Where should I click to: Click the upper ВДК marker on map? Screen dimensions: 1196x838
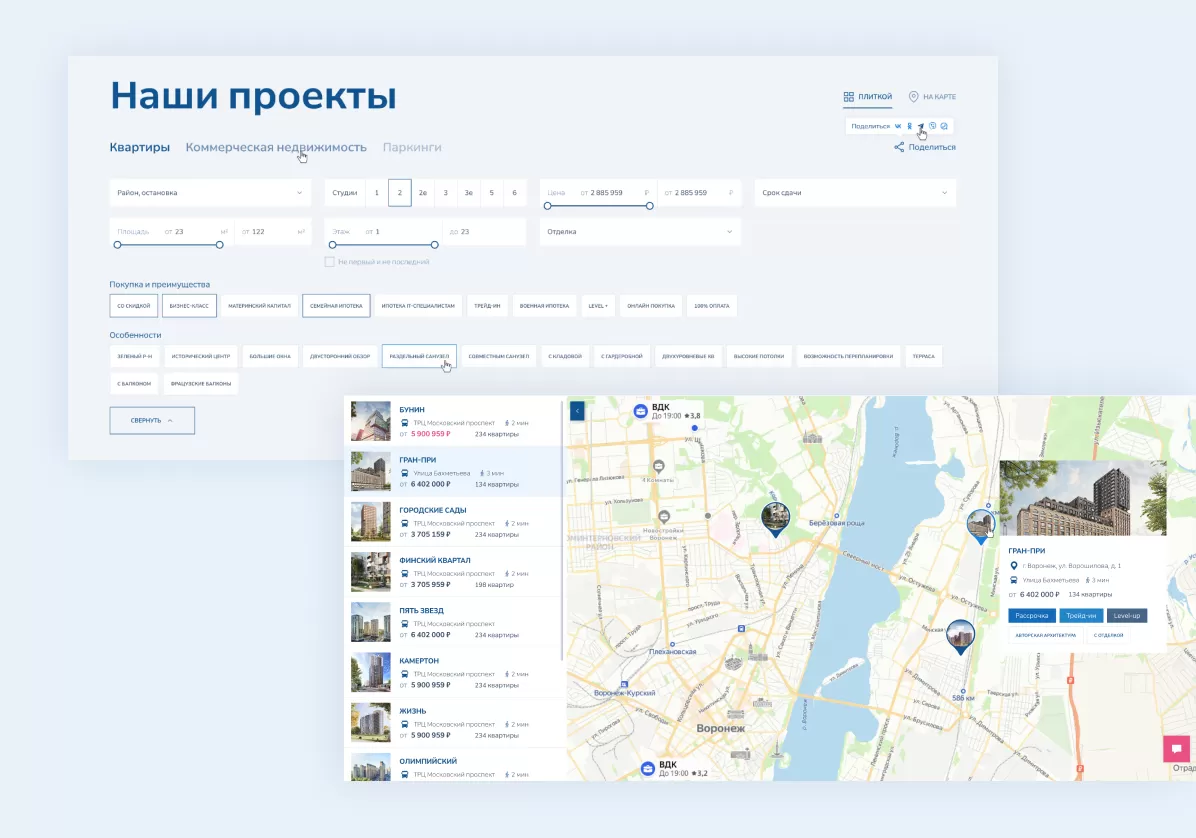coord(641,412)
